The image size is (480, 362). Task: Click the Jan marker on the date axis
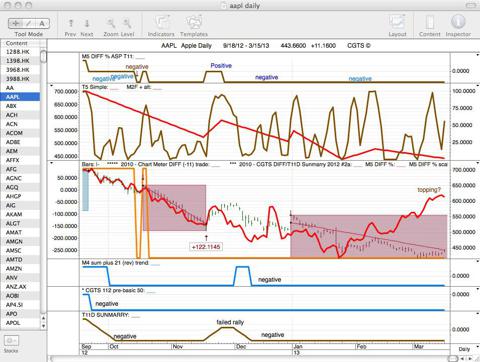pos(297,346)
